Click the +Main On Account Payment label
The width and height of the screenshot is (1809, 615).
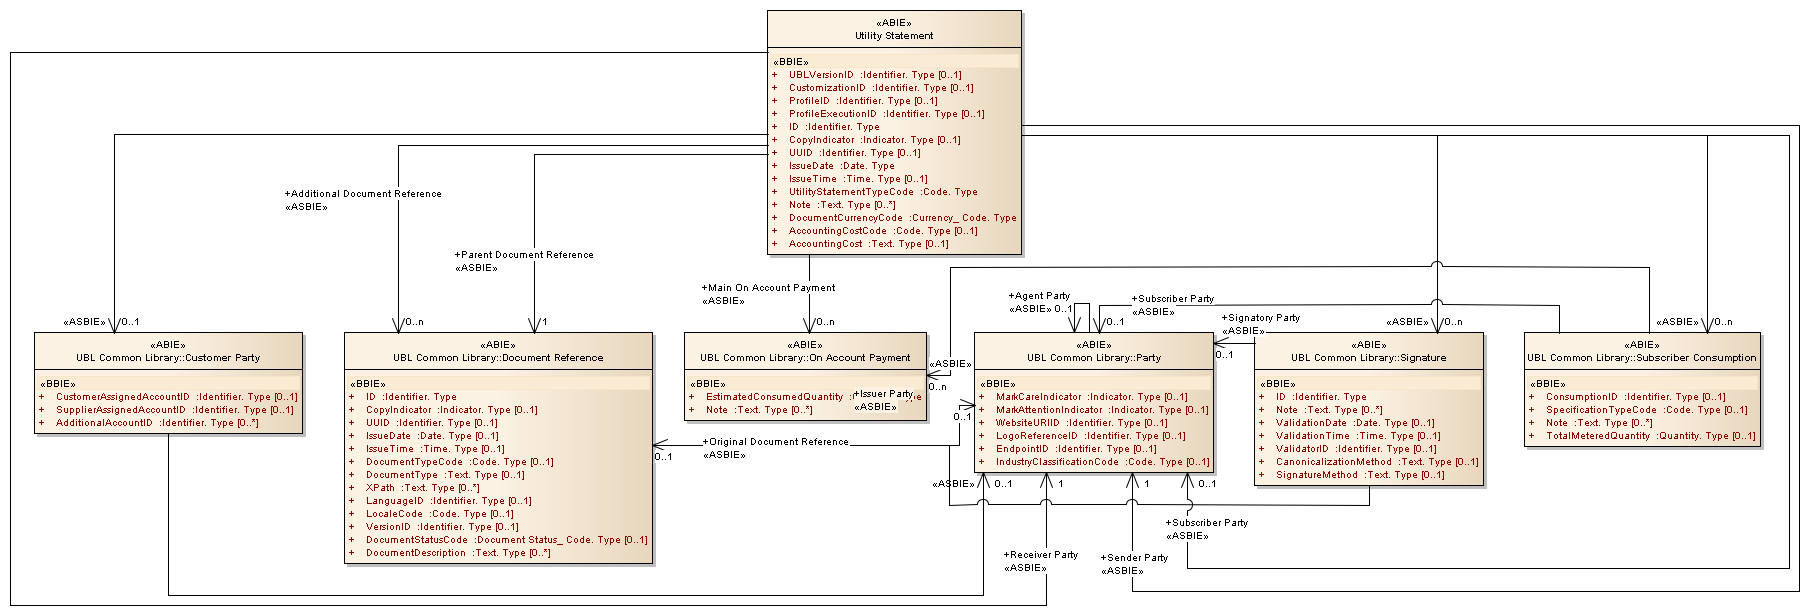coord(768,288)
